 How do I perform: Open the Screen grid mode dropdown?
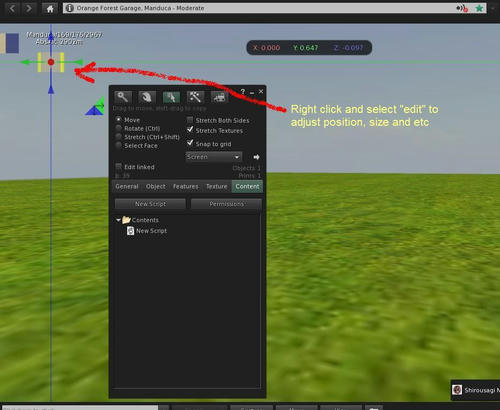pos(214,157)
